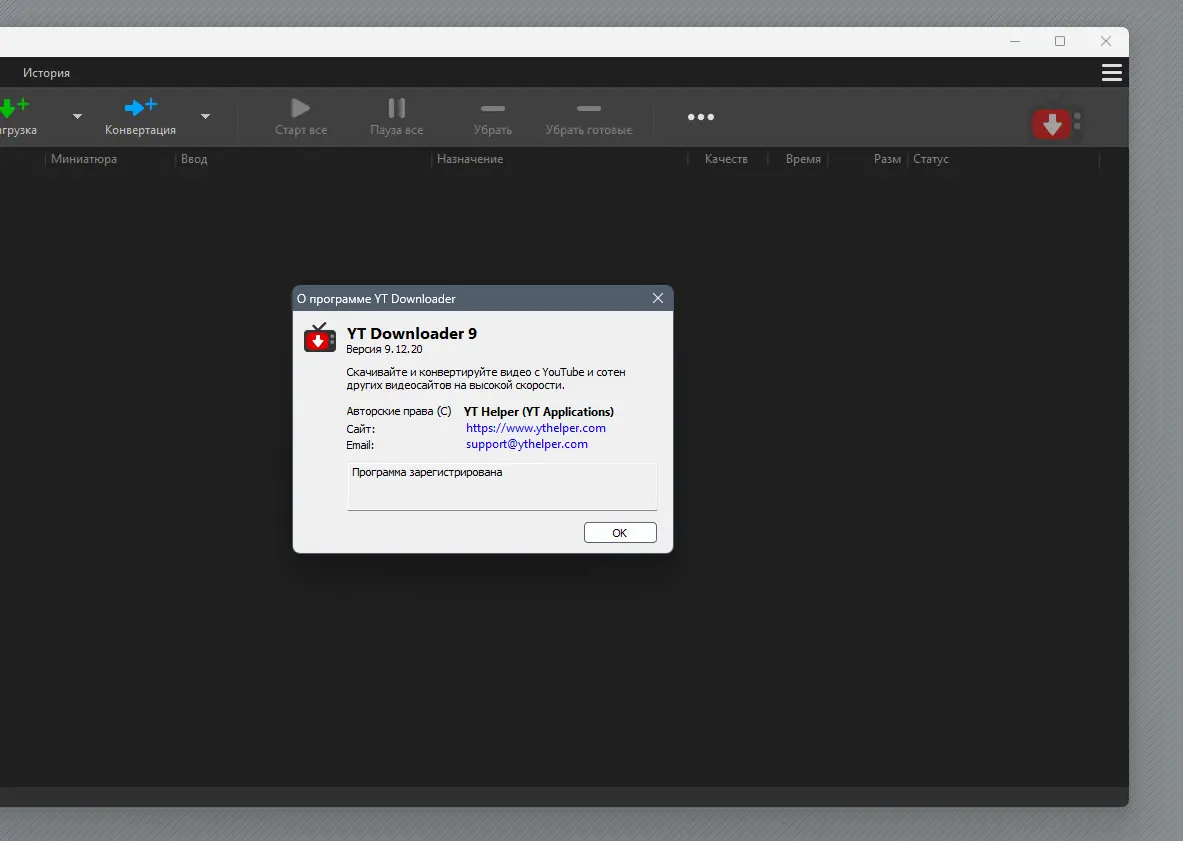Screen dimensions: 1183x841
Task: Click Убрать готовые toolbar button
Action: tap(588, 117)
